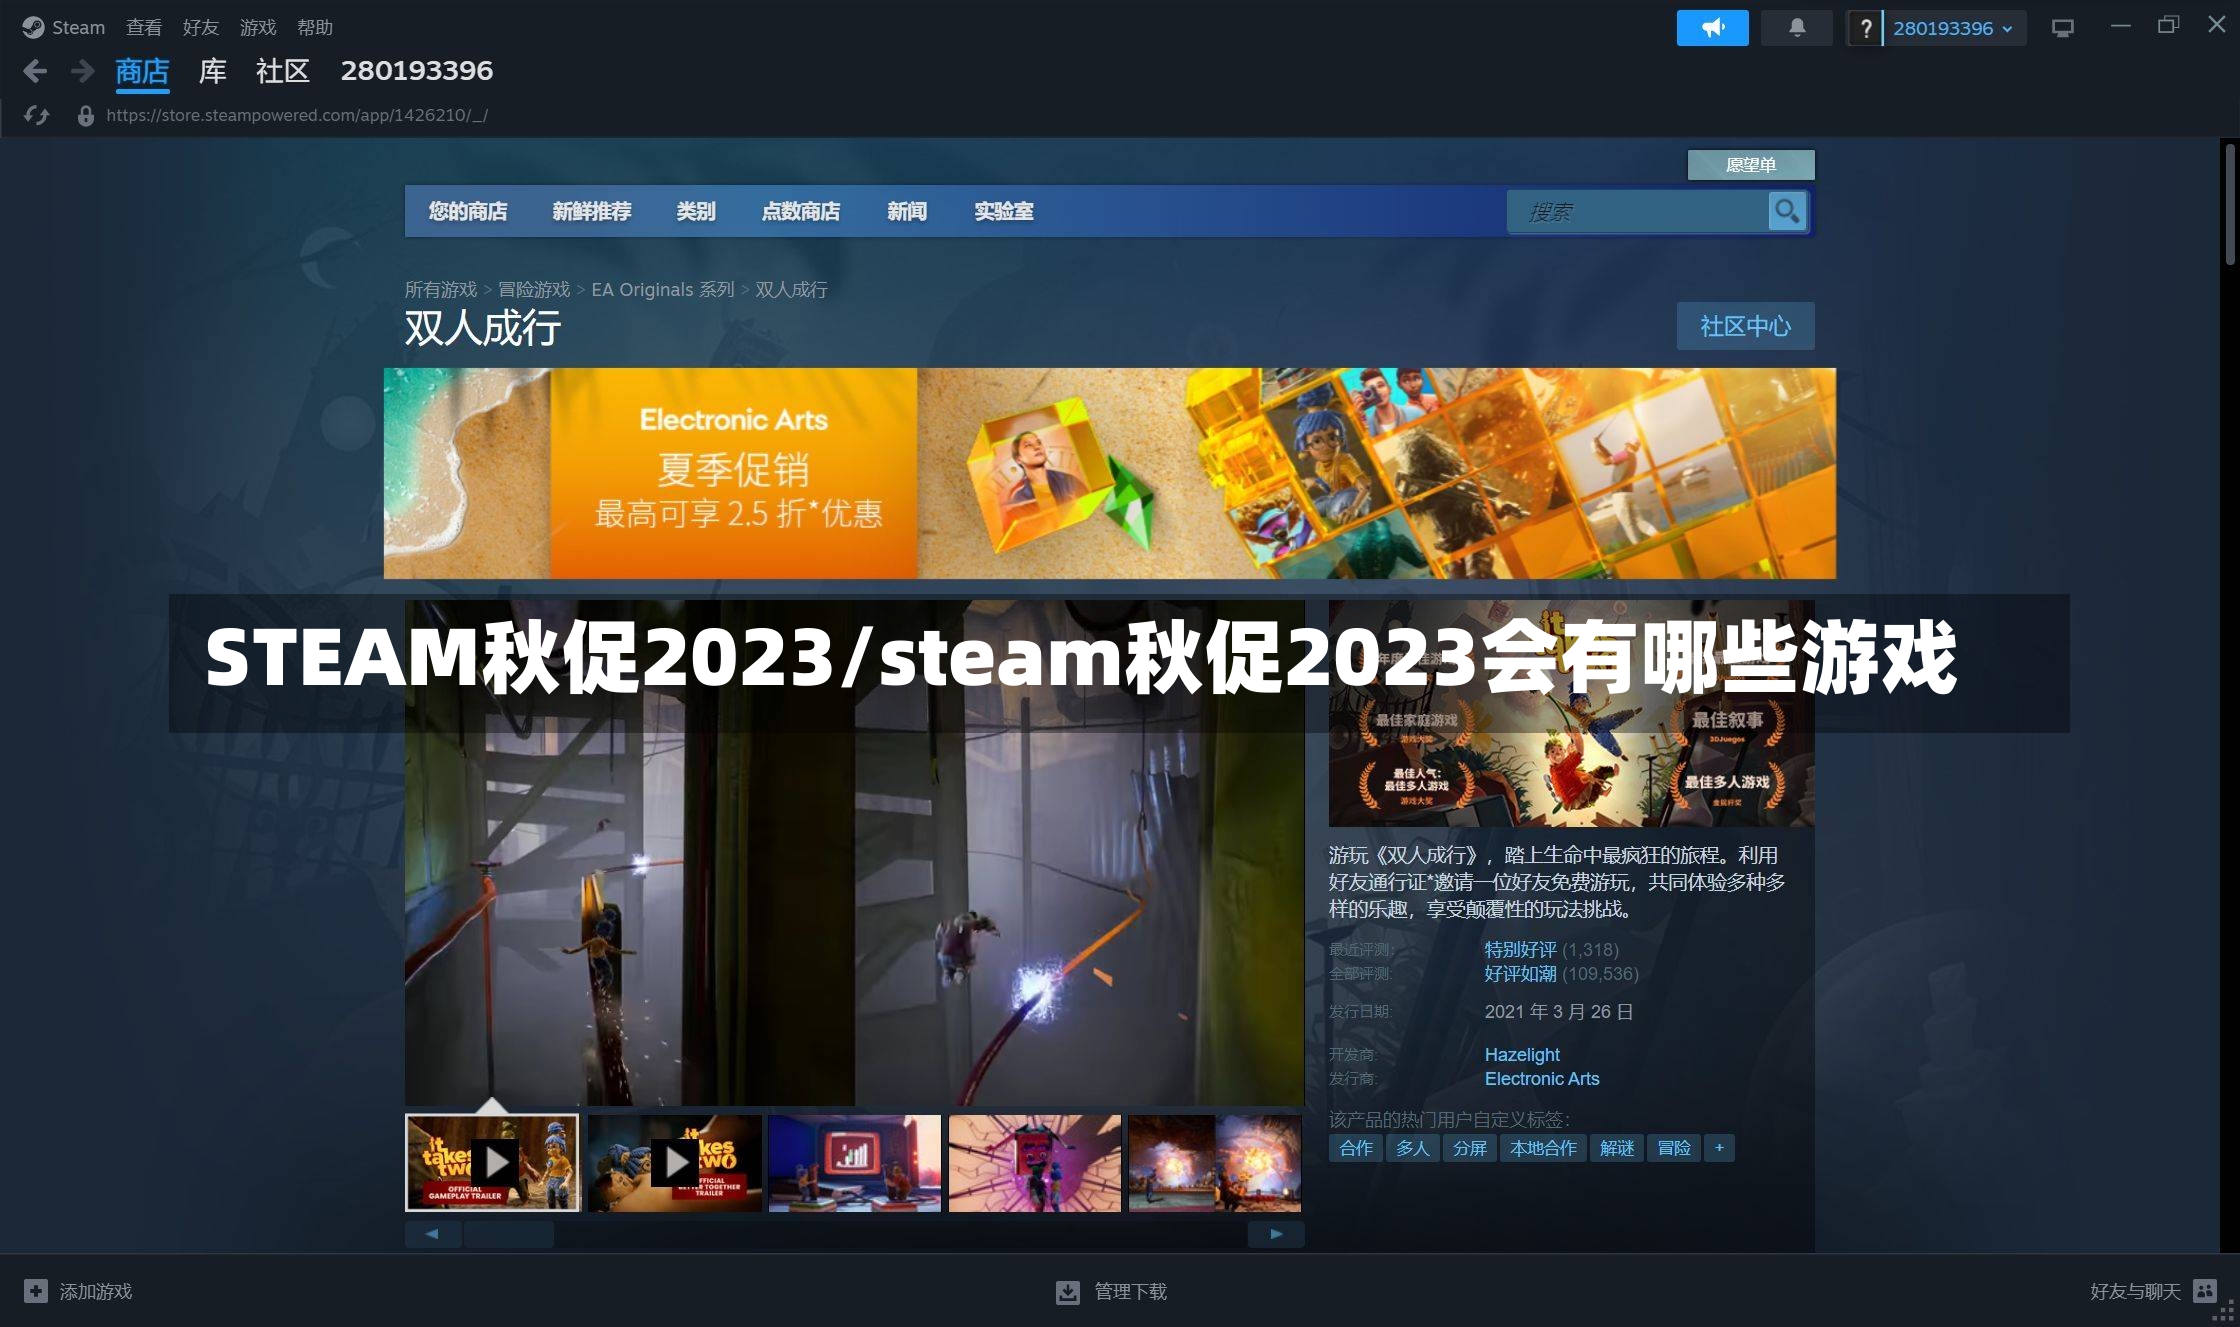2240x1327 pixels.
Task: Open announcements megaphone button
Action: pos(1712,28)
